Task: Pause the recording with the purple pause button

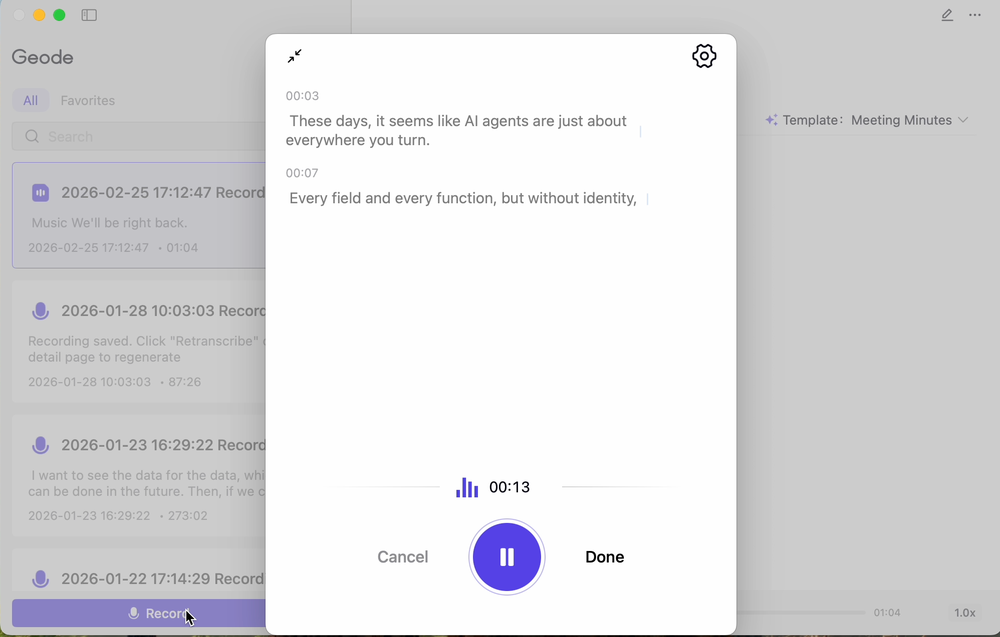Action: pyautogui.click(x=507, y=557)
